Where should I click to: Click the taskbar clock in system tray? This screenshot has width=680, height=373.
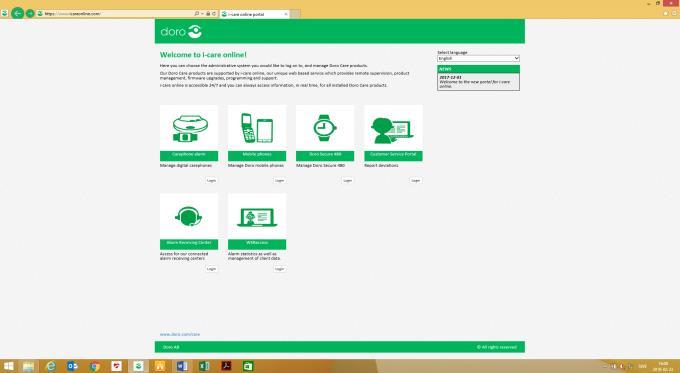tap(663, 366)
